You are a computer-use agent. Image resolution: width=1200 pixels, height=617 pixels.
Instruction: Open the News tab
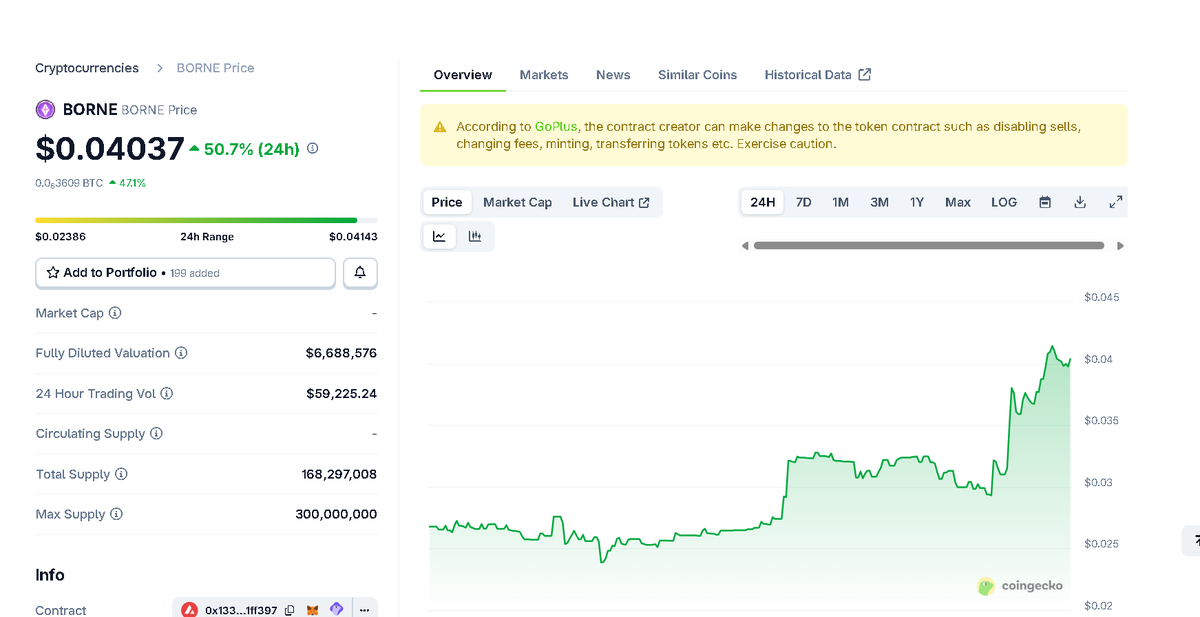[x=613, y=75]
